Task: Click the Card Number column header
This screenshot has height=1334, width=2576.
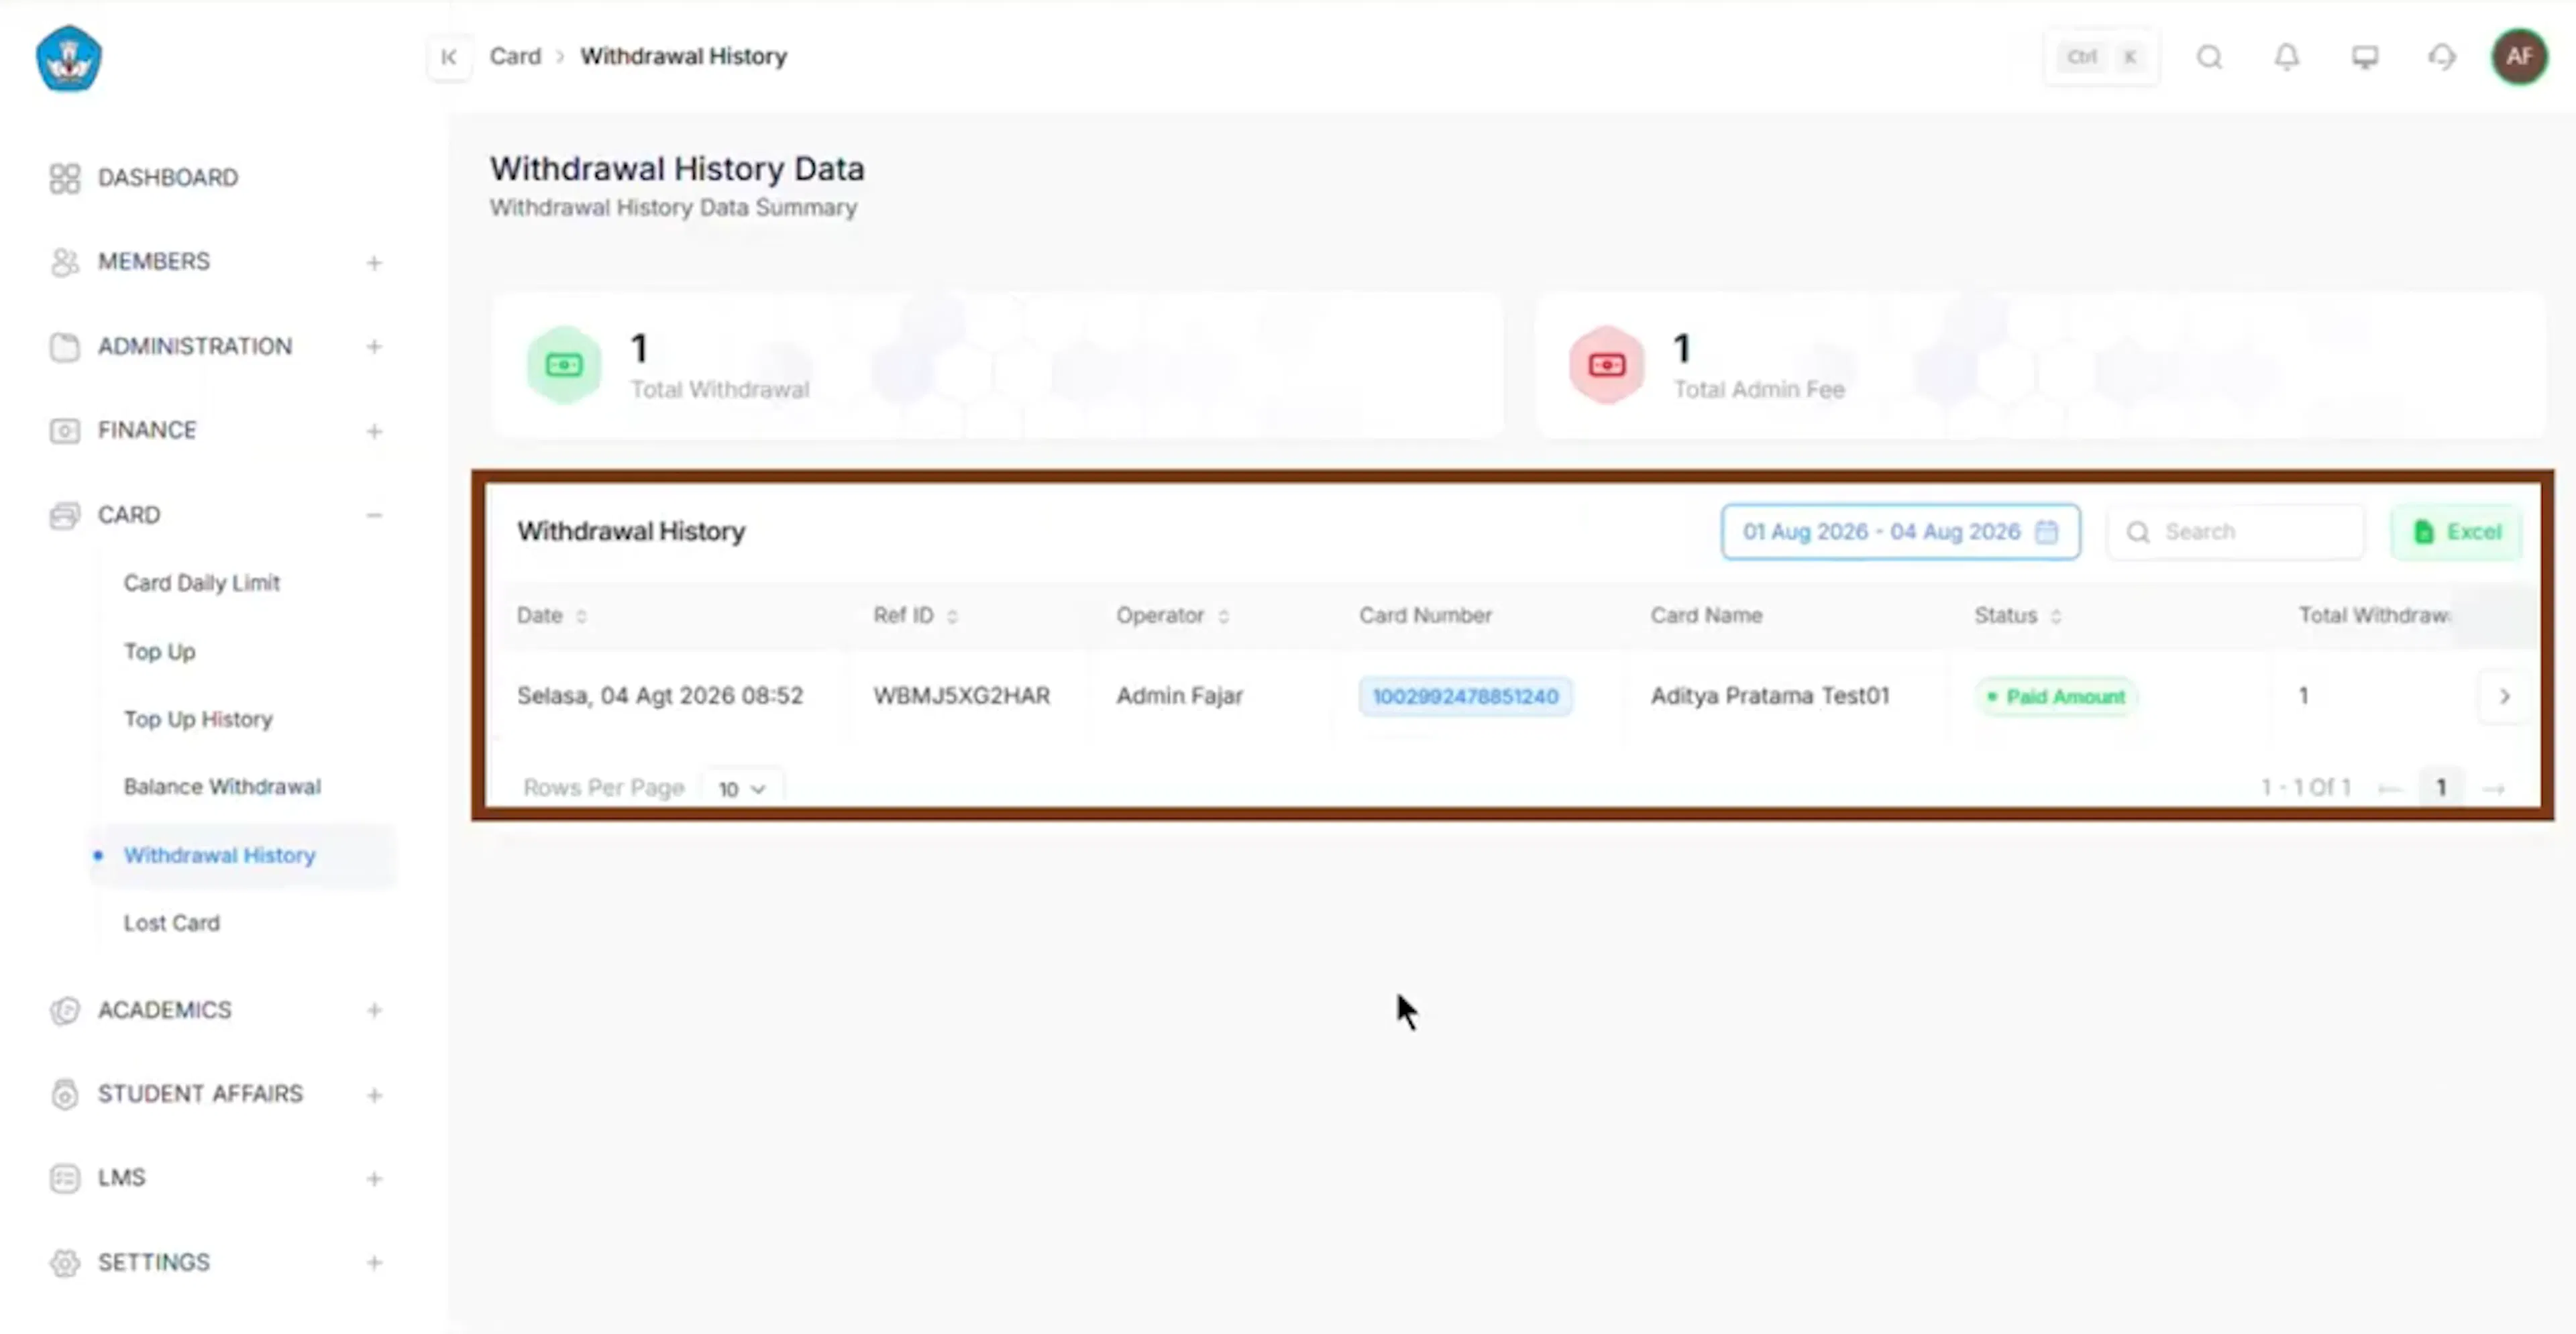Action: coord(1425,616)
